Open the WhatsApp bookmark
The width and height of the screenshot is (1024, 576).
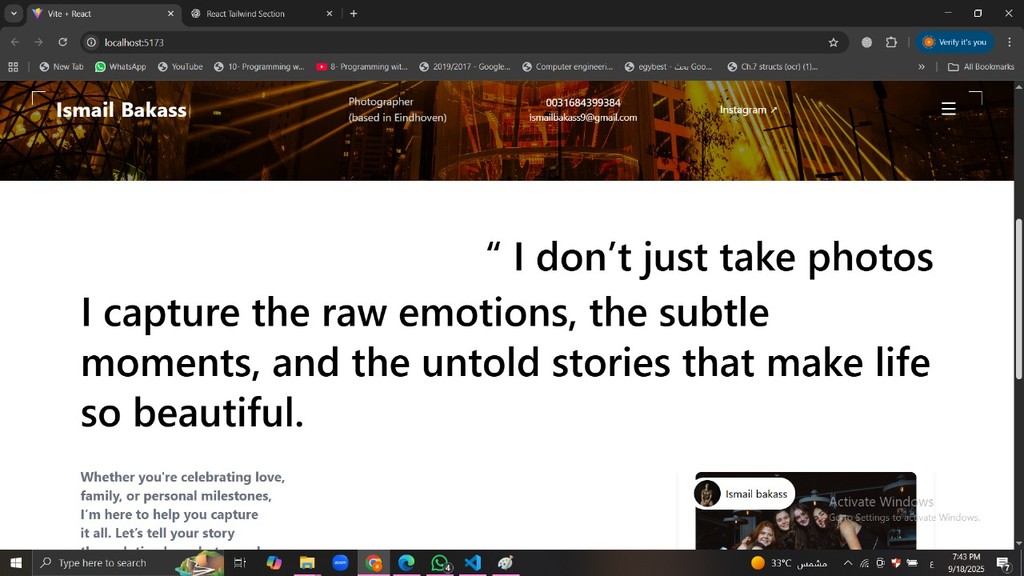[x=121, y=67]
